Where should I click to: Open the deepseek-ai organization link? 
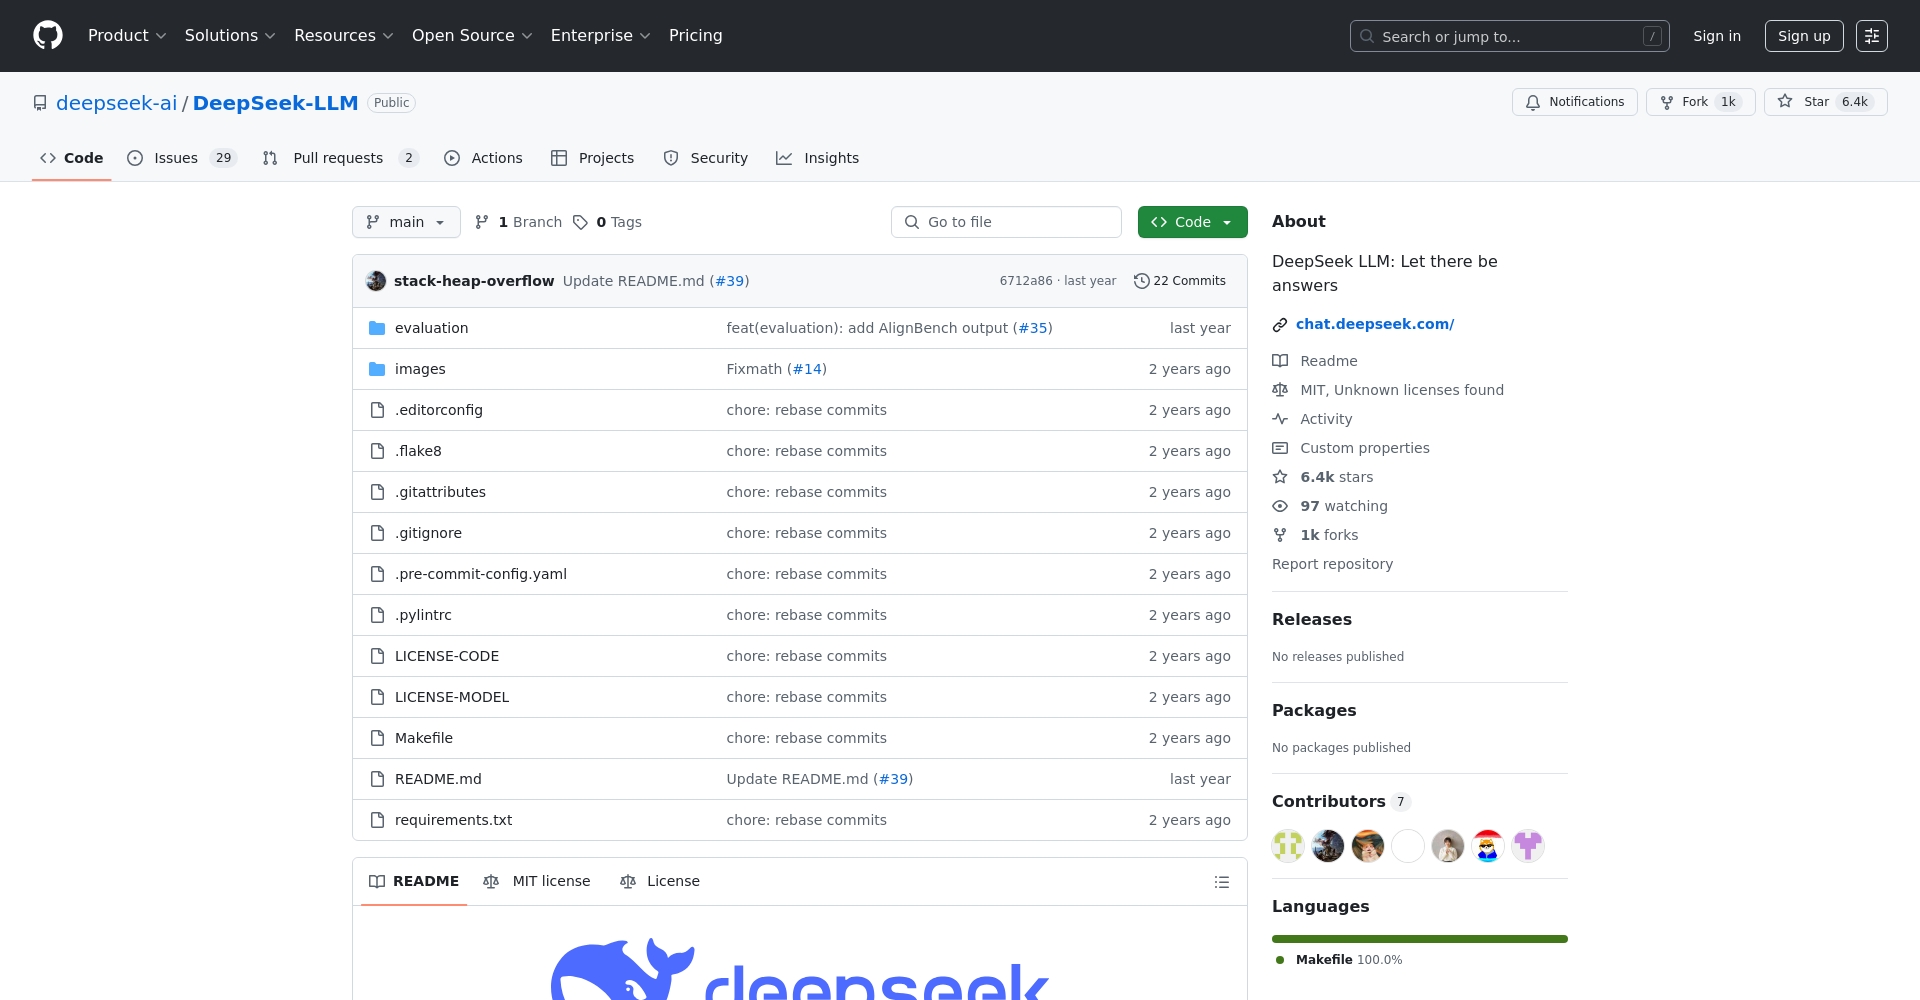tap(116, 103)
